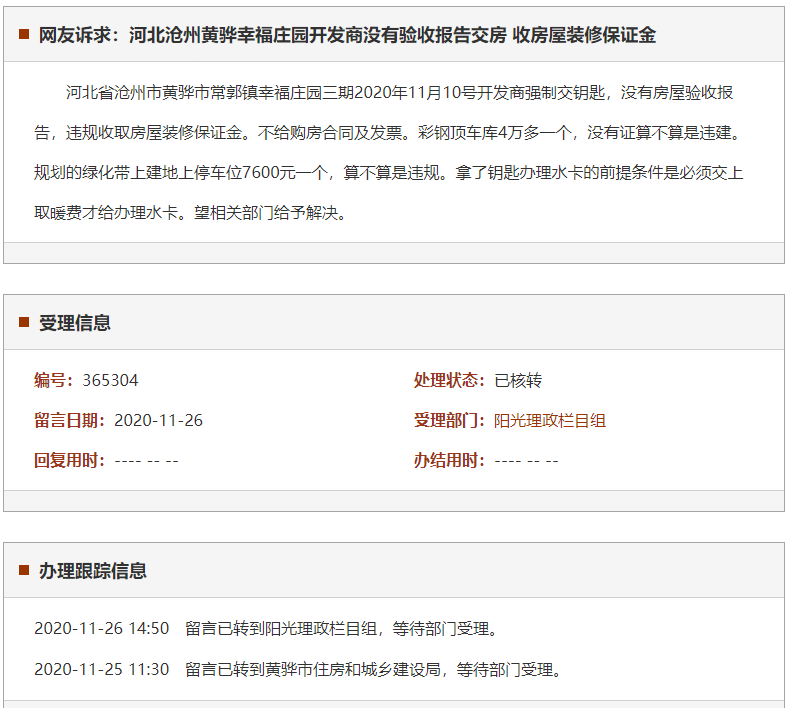Select the message date 2020-11-26 value

[x=158, y=420]
